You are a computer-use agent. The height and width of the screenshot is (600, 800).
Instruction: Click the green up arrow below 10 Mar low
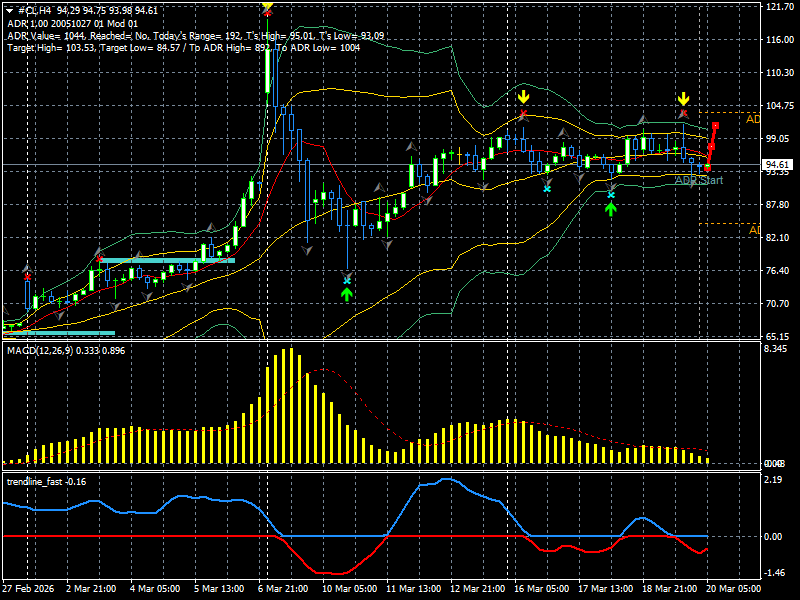(x=347, y=294)
